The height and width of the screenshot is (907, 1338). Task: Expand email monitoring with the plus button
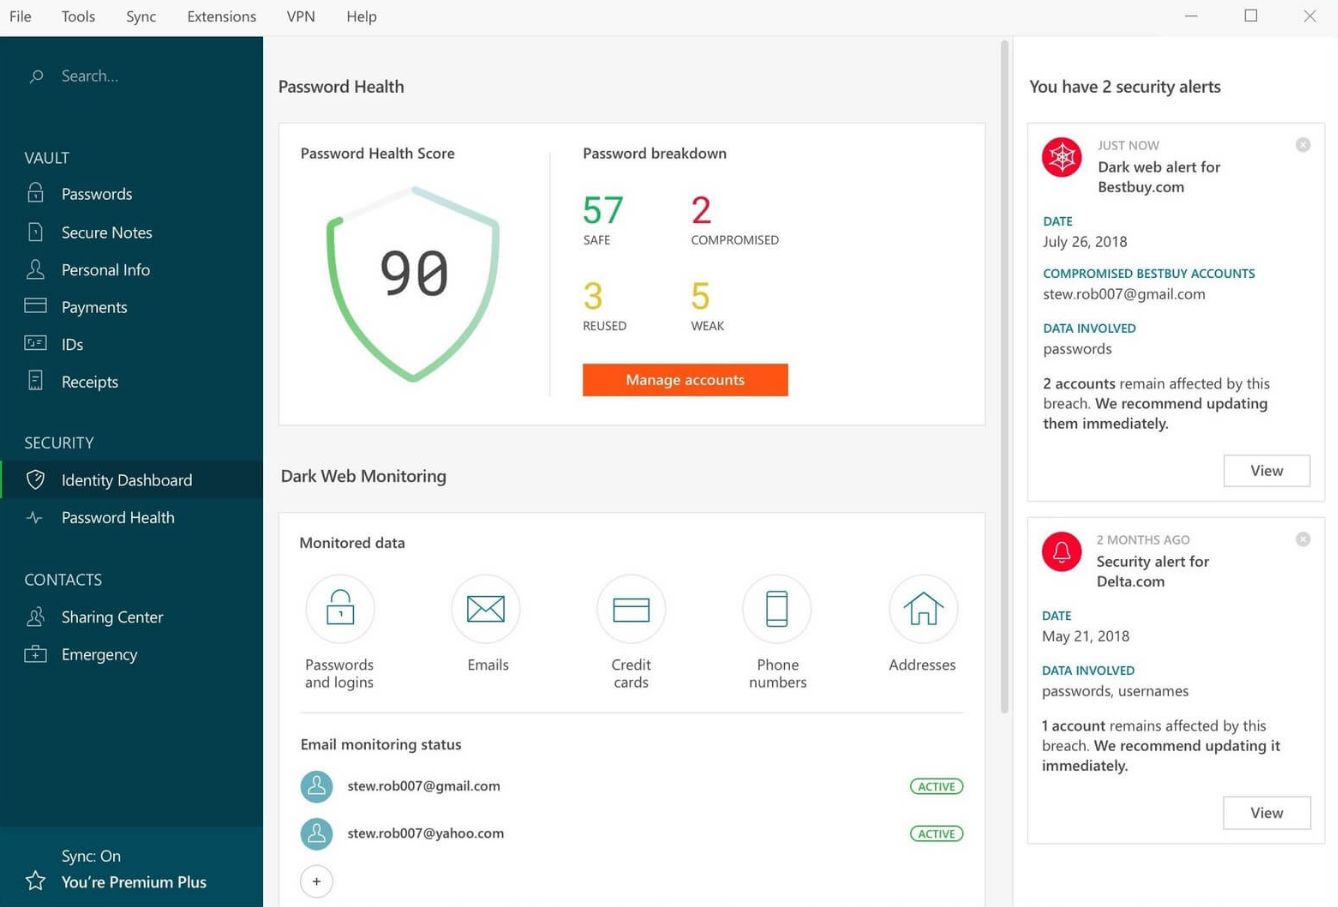(x=316, y=881)
